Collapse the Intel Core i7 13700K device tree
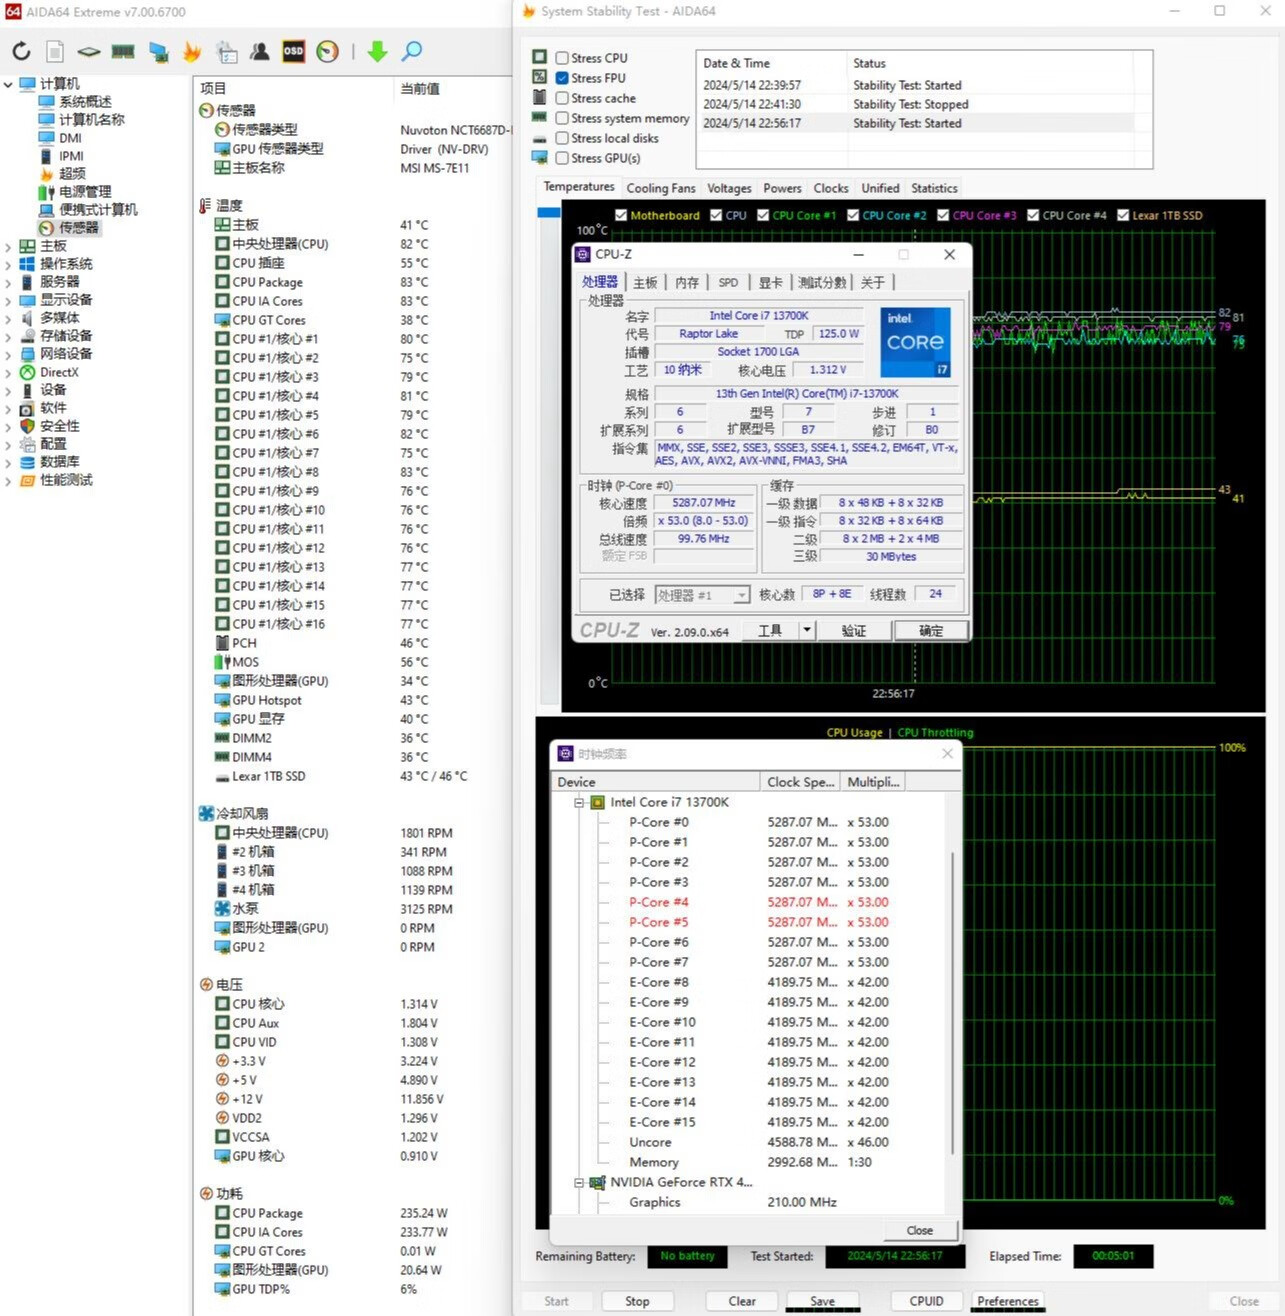Screen dimensions: 1285x1316 [579, 802]
